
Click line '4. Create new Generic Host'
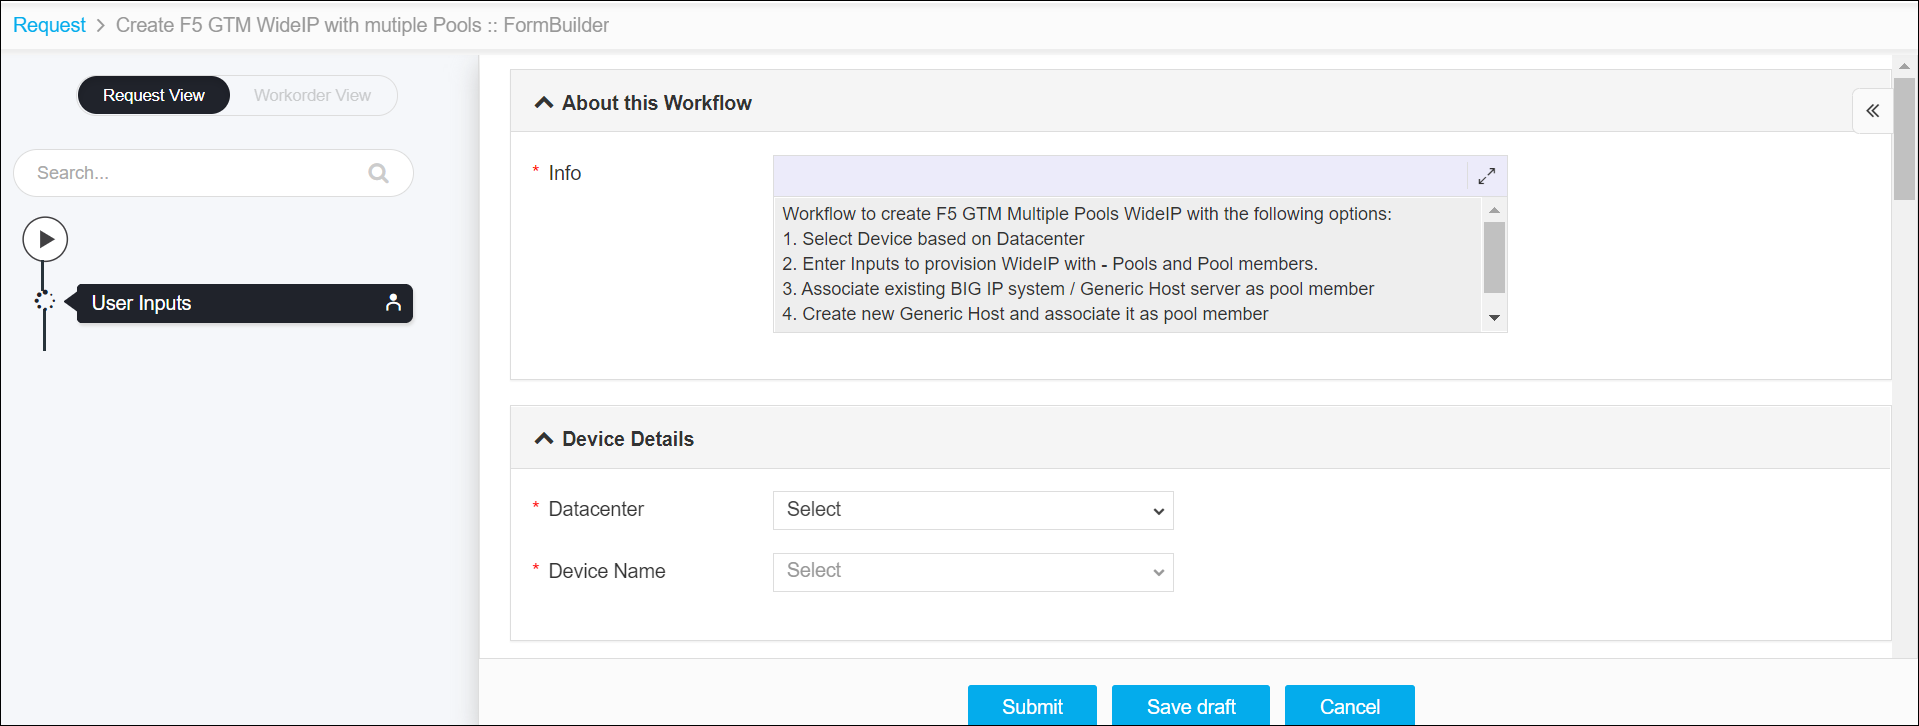pos(1025,314)
